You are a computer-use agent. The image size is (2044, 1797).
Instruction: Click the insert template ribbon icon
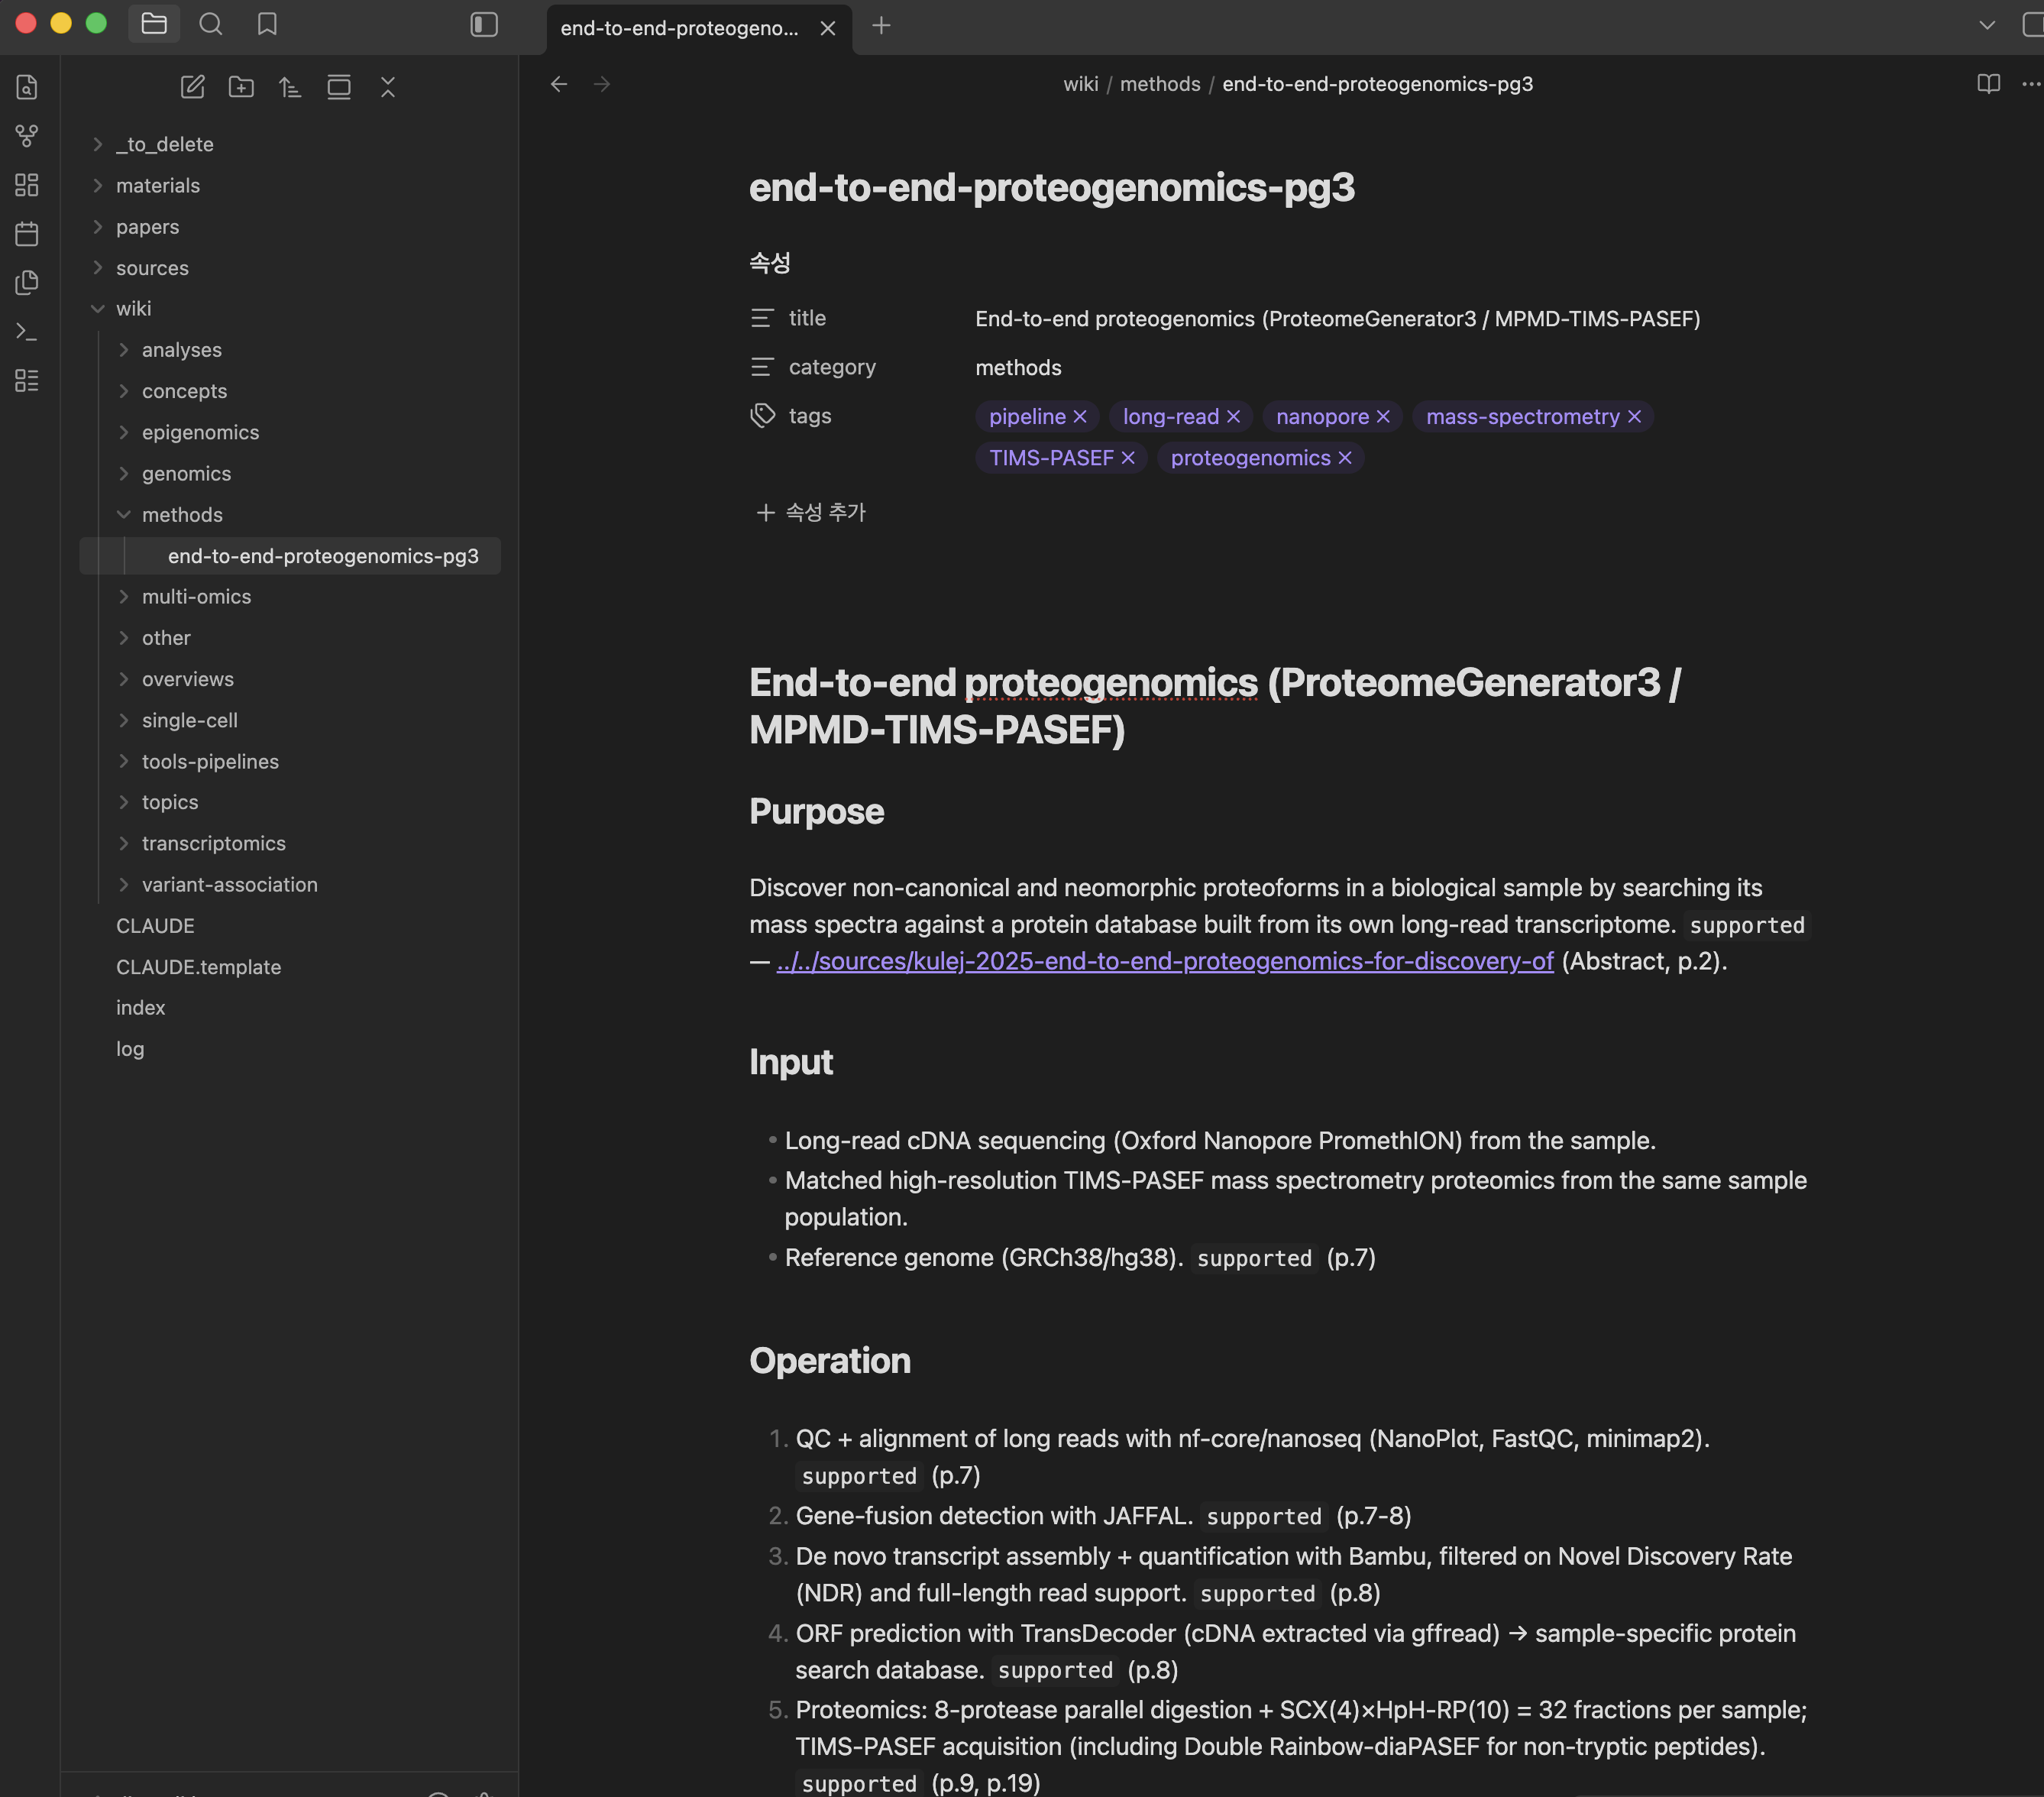pyautogui.click(x=27, y=283)
